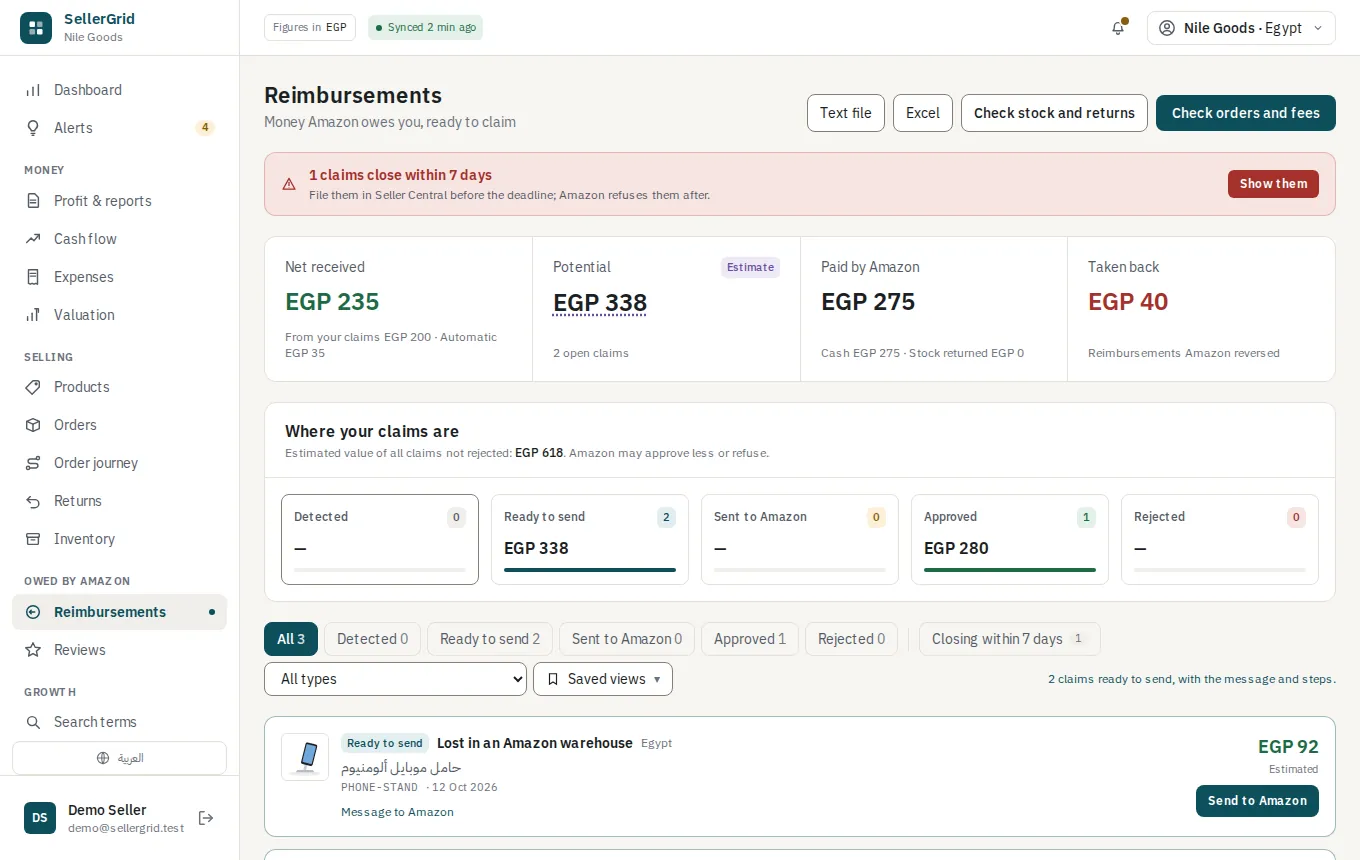Open the All types filter dropdown
Image resolution: width=1360 pixels, height=860 pixels.
click(395, 679)
